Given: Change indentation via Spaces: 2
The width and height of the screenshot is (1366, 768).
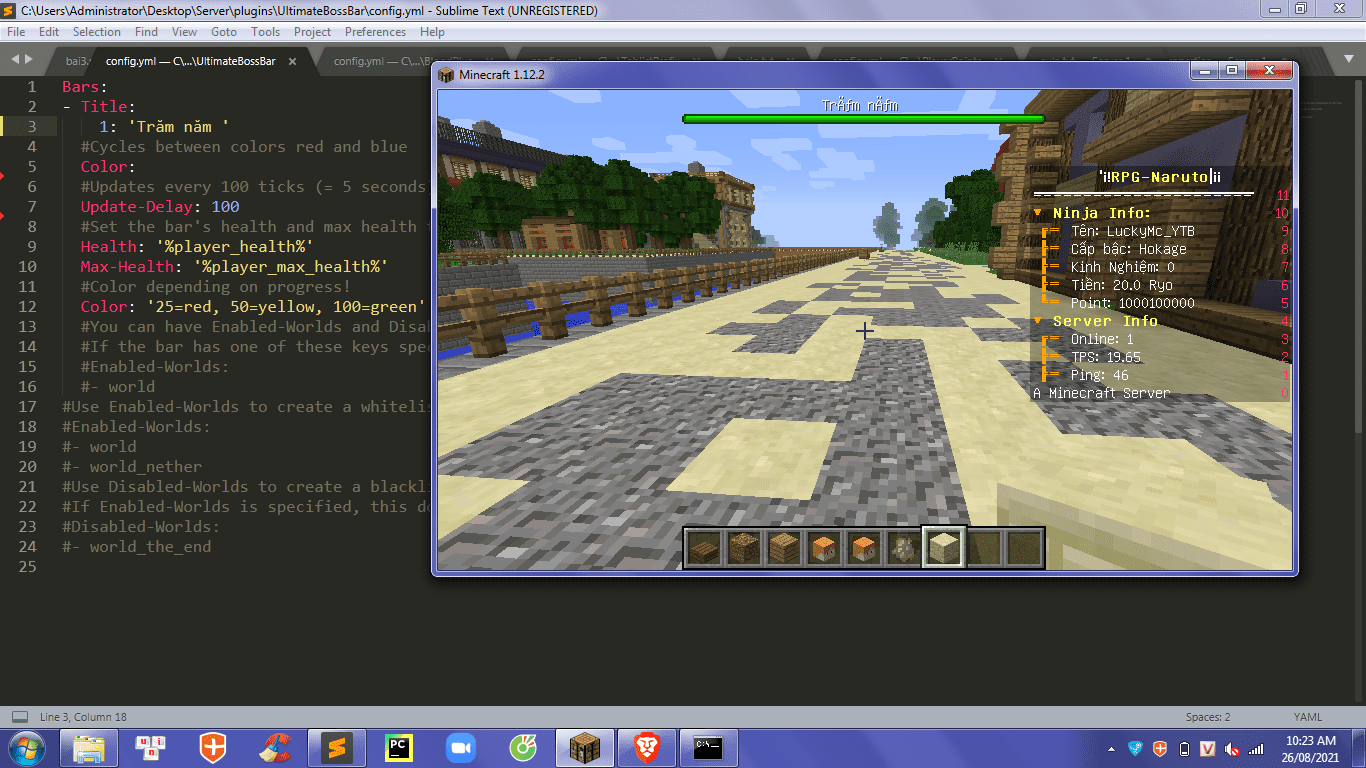Looking at the screenshot, I should (1208, 717).
